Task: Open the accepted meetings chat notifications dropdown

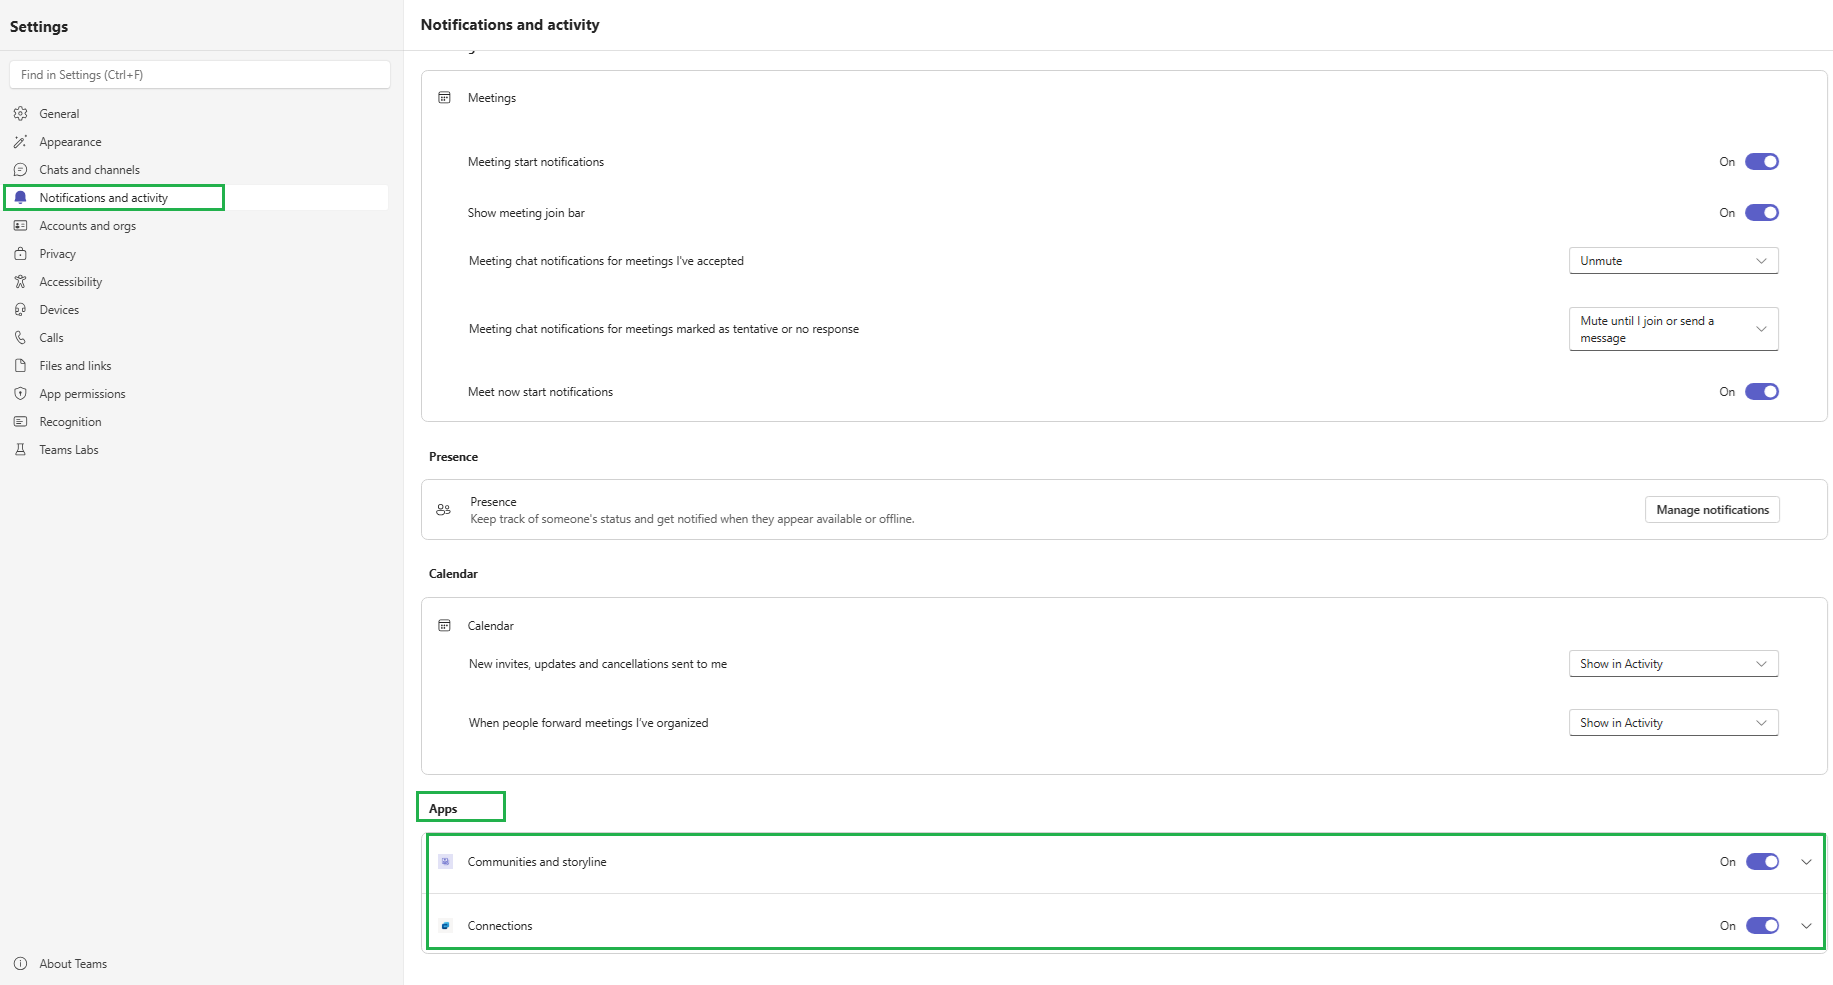Action: pos(1674,261)
